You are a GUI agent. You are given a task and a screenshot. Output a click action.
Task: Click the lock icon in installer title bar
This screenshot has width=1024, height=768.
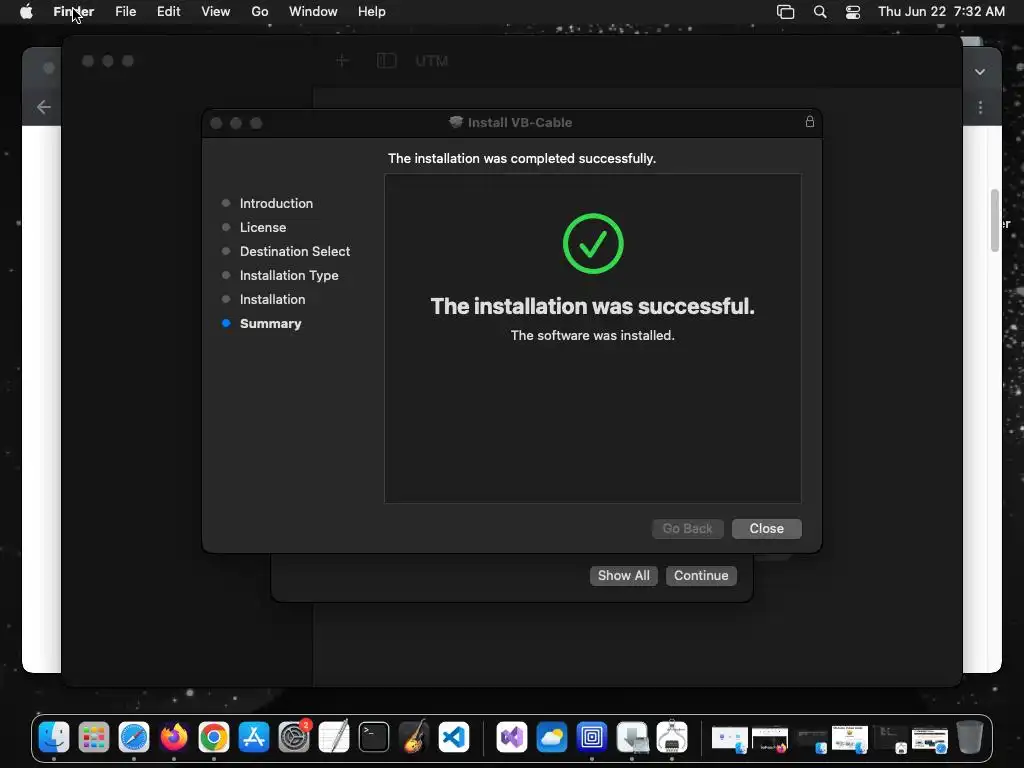pos(810,121)
